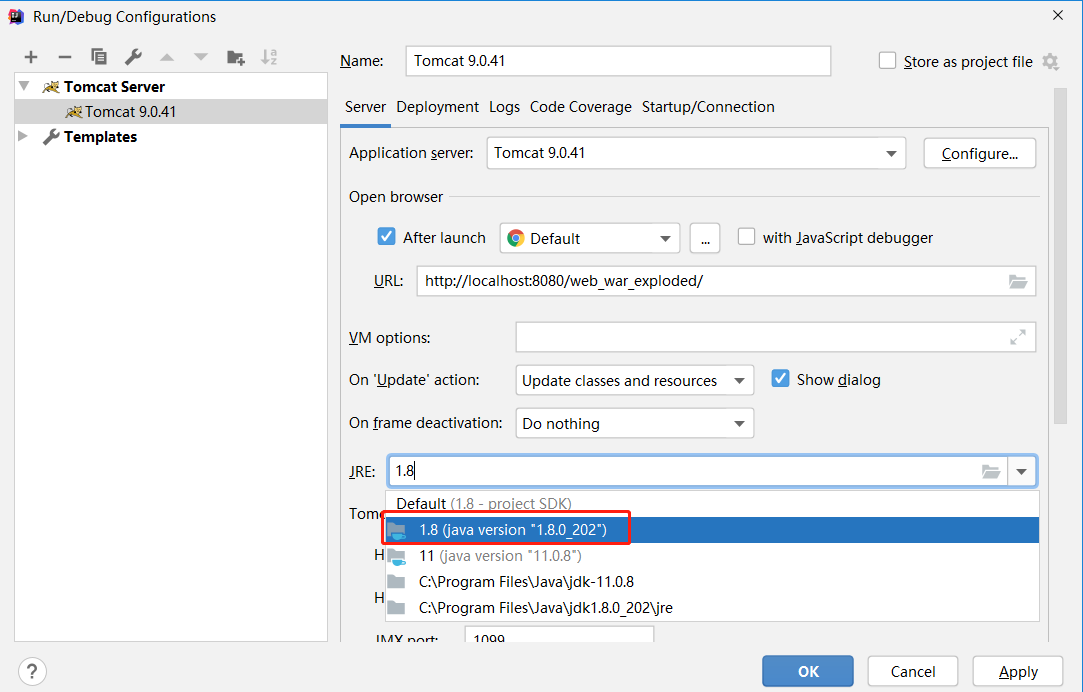This screenshot has width=1083, height=692.
Task: Click the Name input field
Action: 618,61
